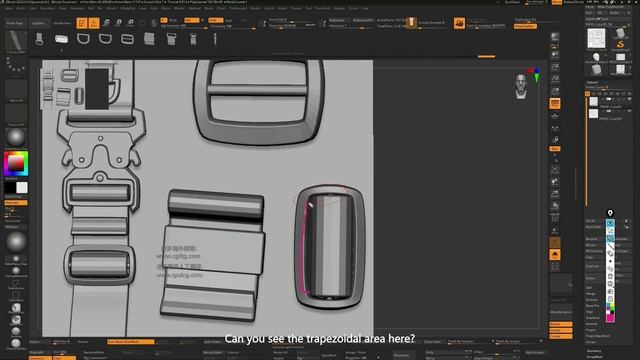The image size is (640, 360).
Task: Pick a hue in the color picker square
Action: (16, 164)
